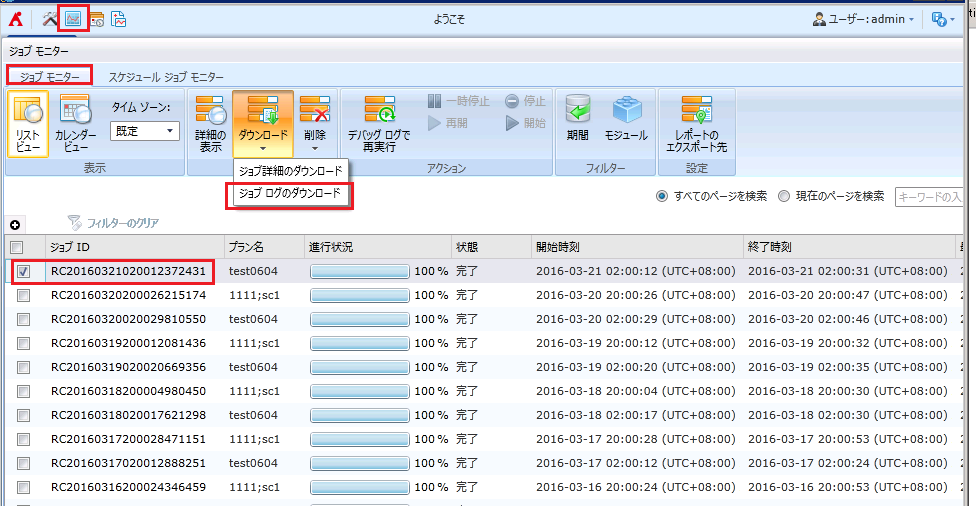Uncheck job RC20160321020012372431 checkbox
Viewport: 976px width, 506px height.
[x=23, y=271]
